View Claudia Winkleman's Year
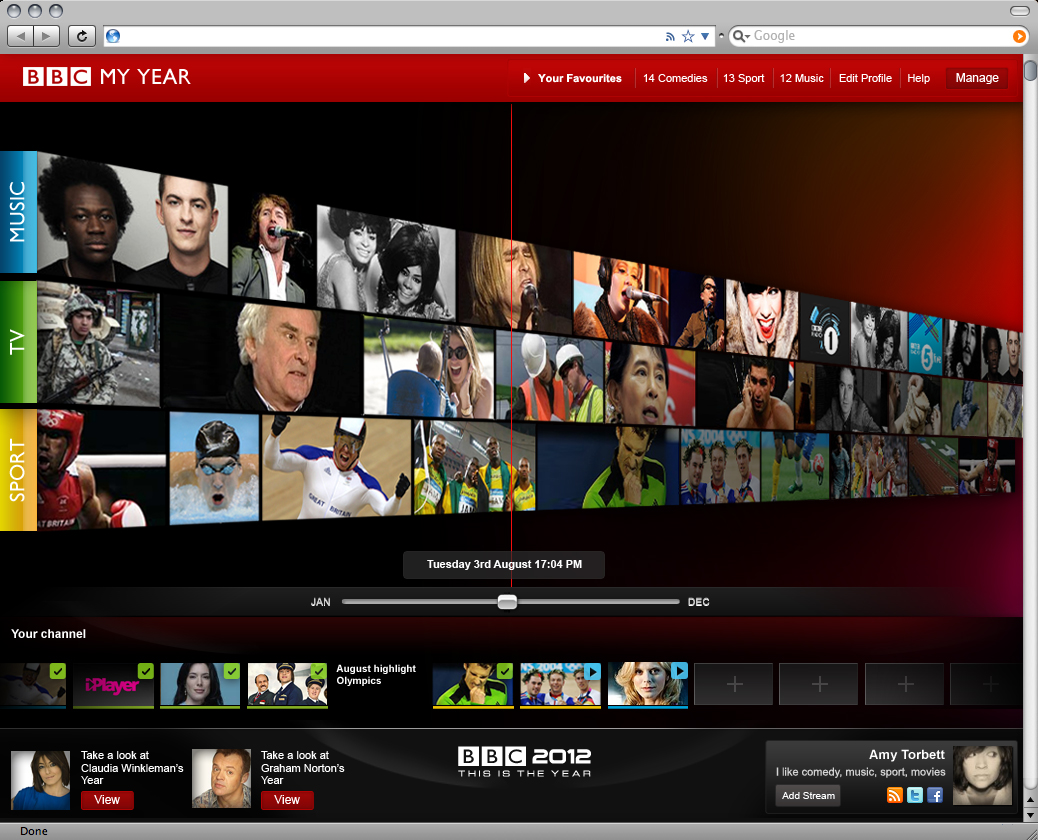Image resolution: width=1038 pixels, height=840 pixels. [107, 800]
